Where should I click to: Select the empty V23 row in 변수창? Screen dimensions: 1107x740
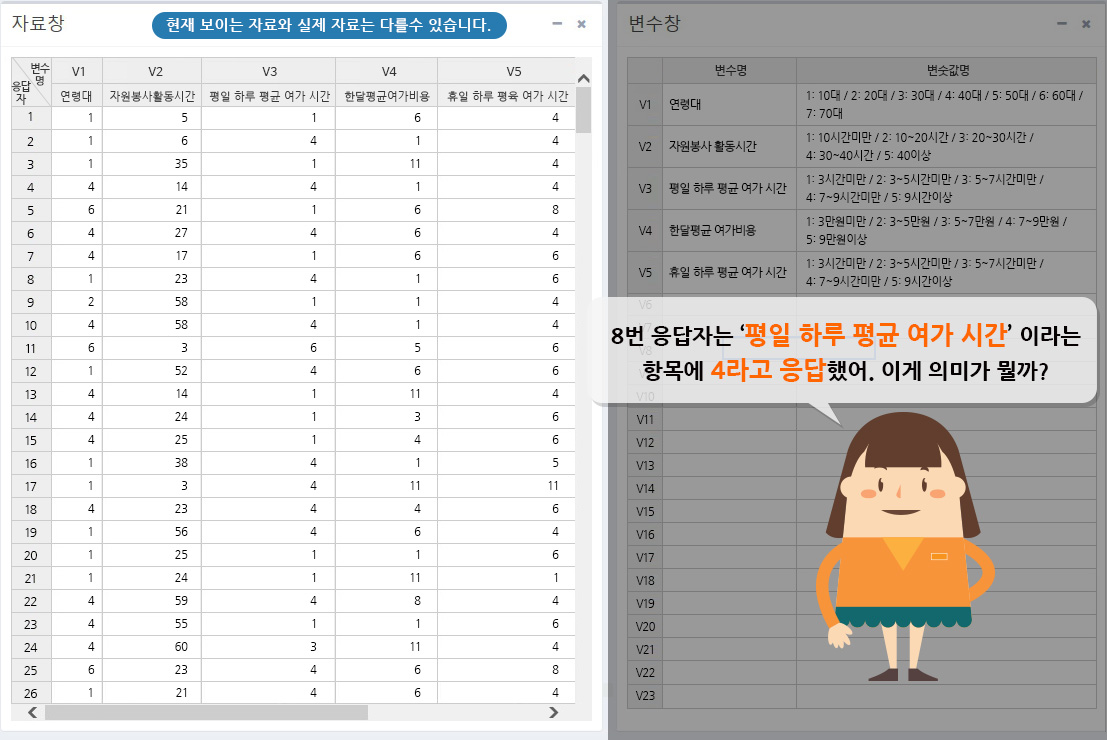(862, 696)
